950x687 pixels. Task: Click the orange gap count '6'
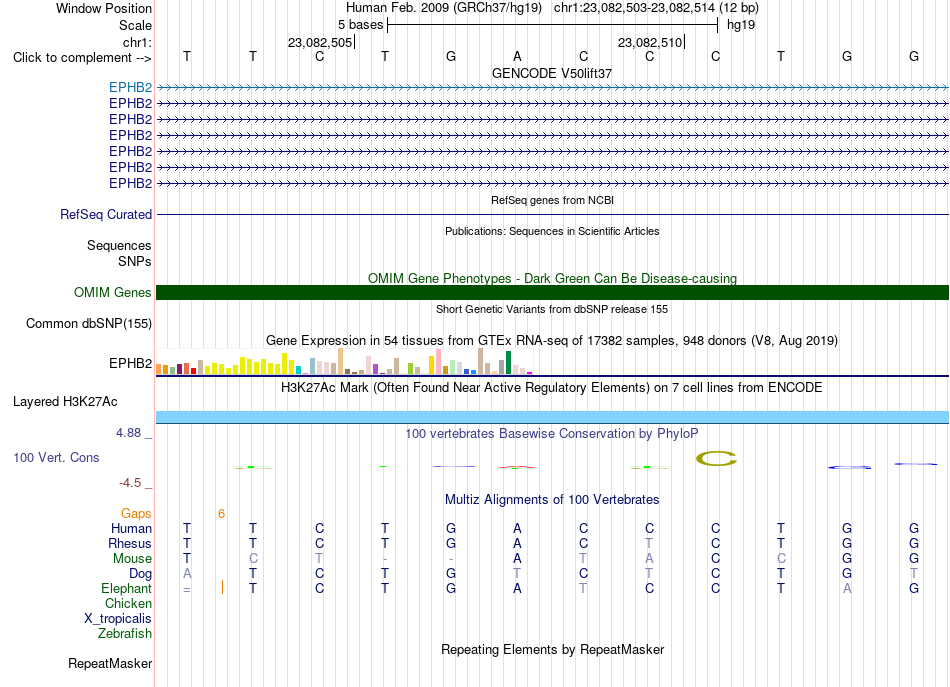[x=221, y=514]
